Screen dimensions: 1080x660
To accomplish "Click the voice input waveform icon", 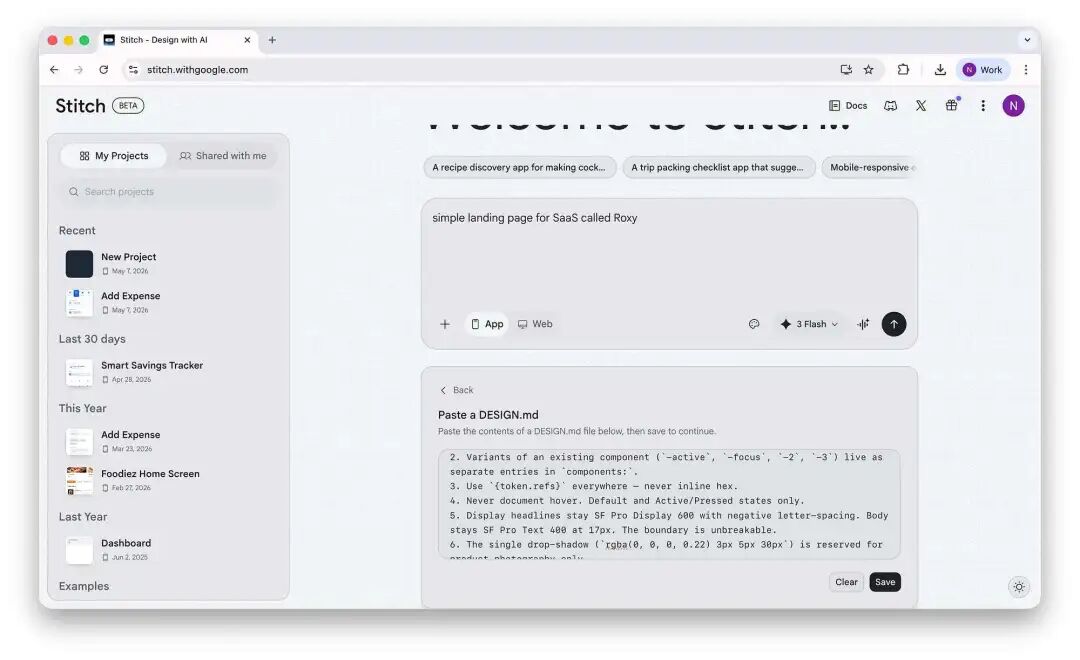I will tap(862, 324).
